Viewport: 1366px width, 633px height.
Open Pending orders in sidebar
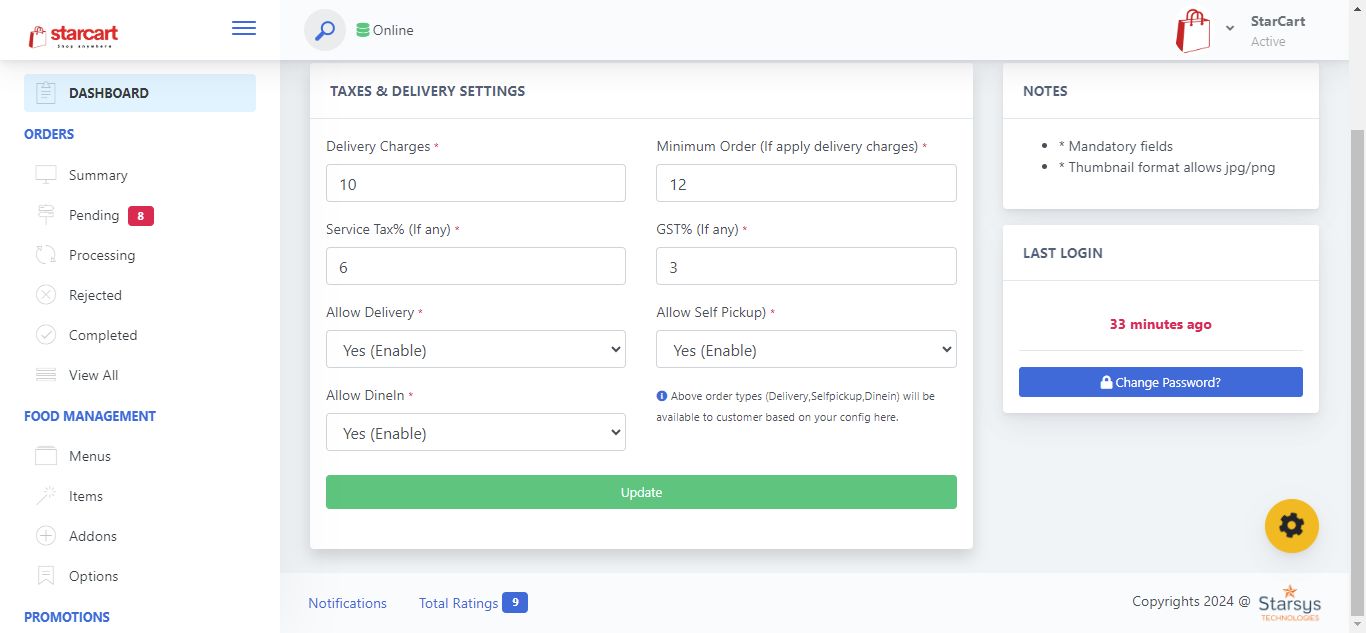click(94, 215)
